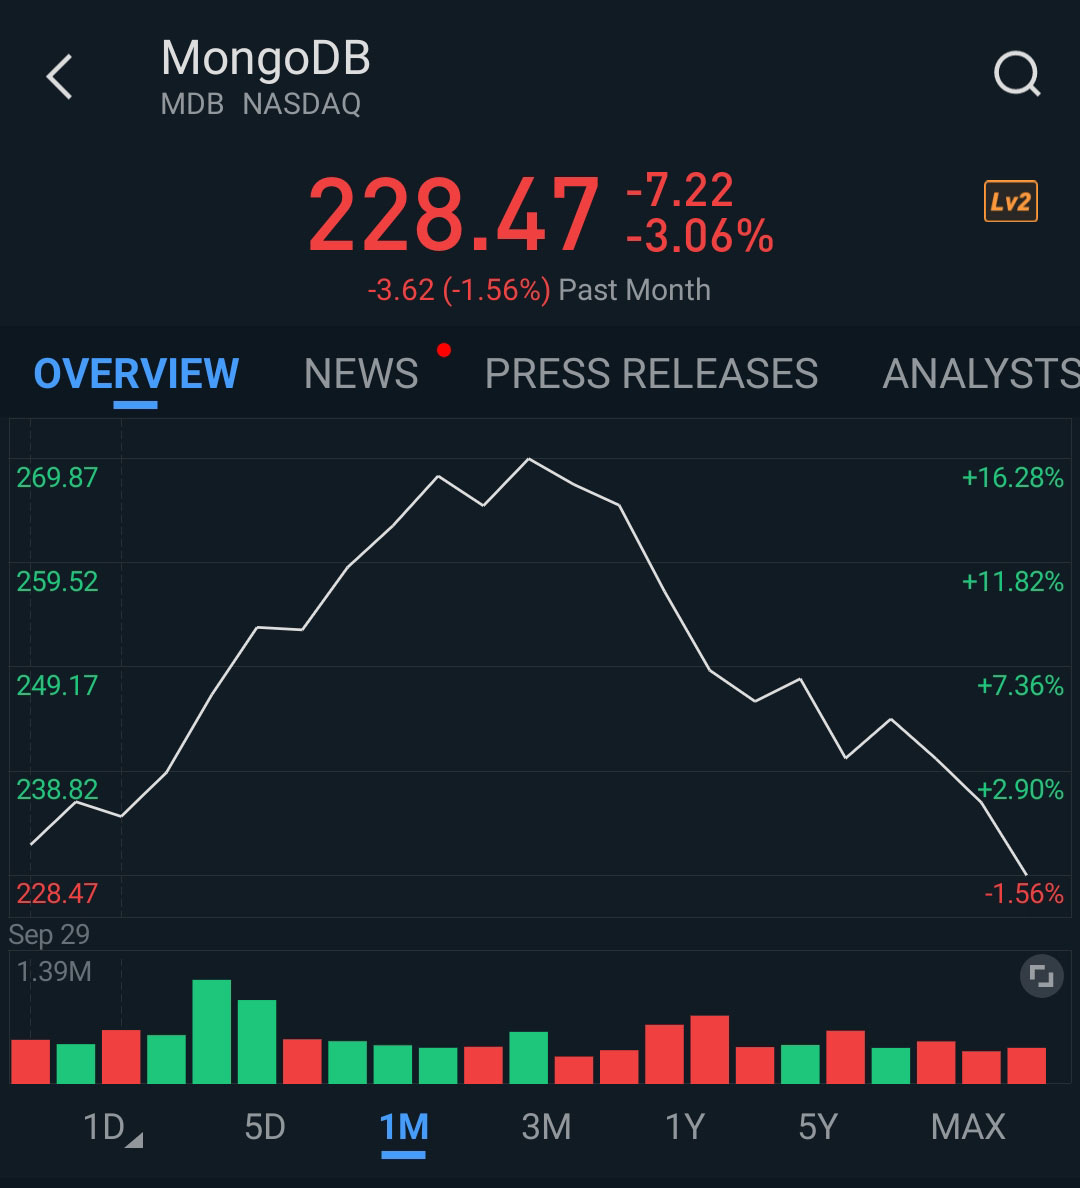The width and height of the screenshot is (1080, 1188).
Task: Tap the peak of the price line
Action: coord(528,459)
